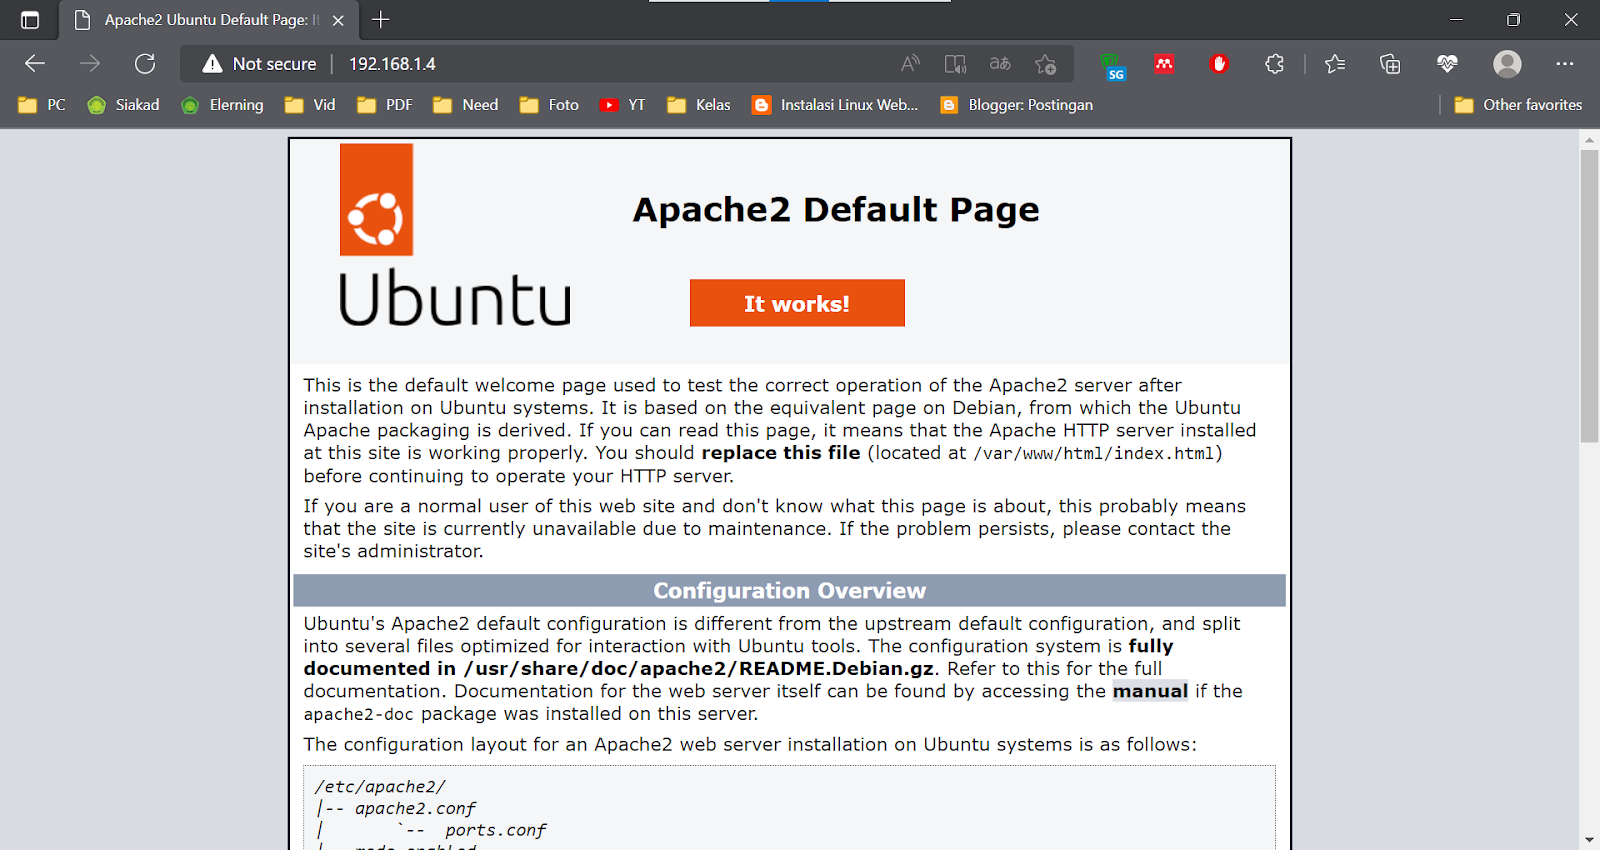Open the Siakad bookmark
The height and width of the screenshot is (850, 1600).
point(124,105)
